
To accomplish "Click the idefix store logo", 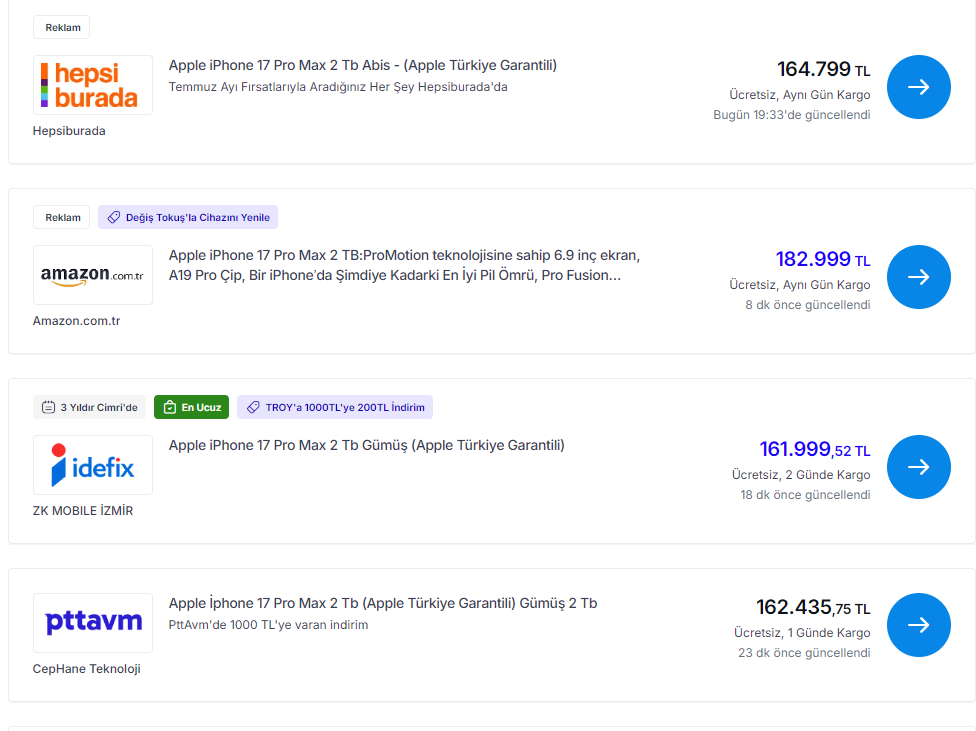I will [93, 465].
